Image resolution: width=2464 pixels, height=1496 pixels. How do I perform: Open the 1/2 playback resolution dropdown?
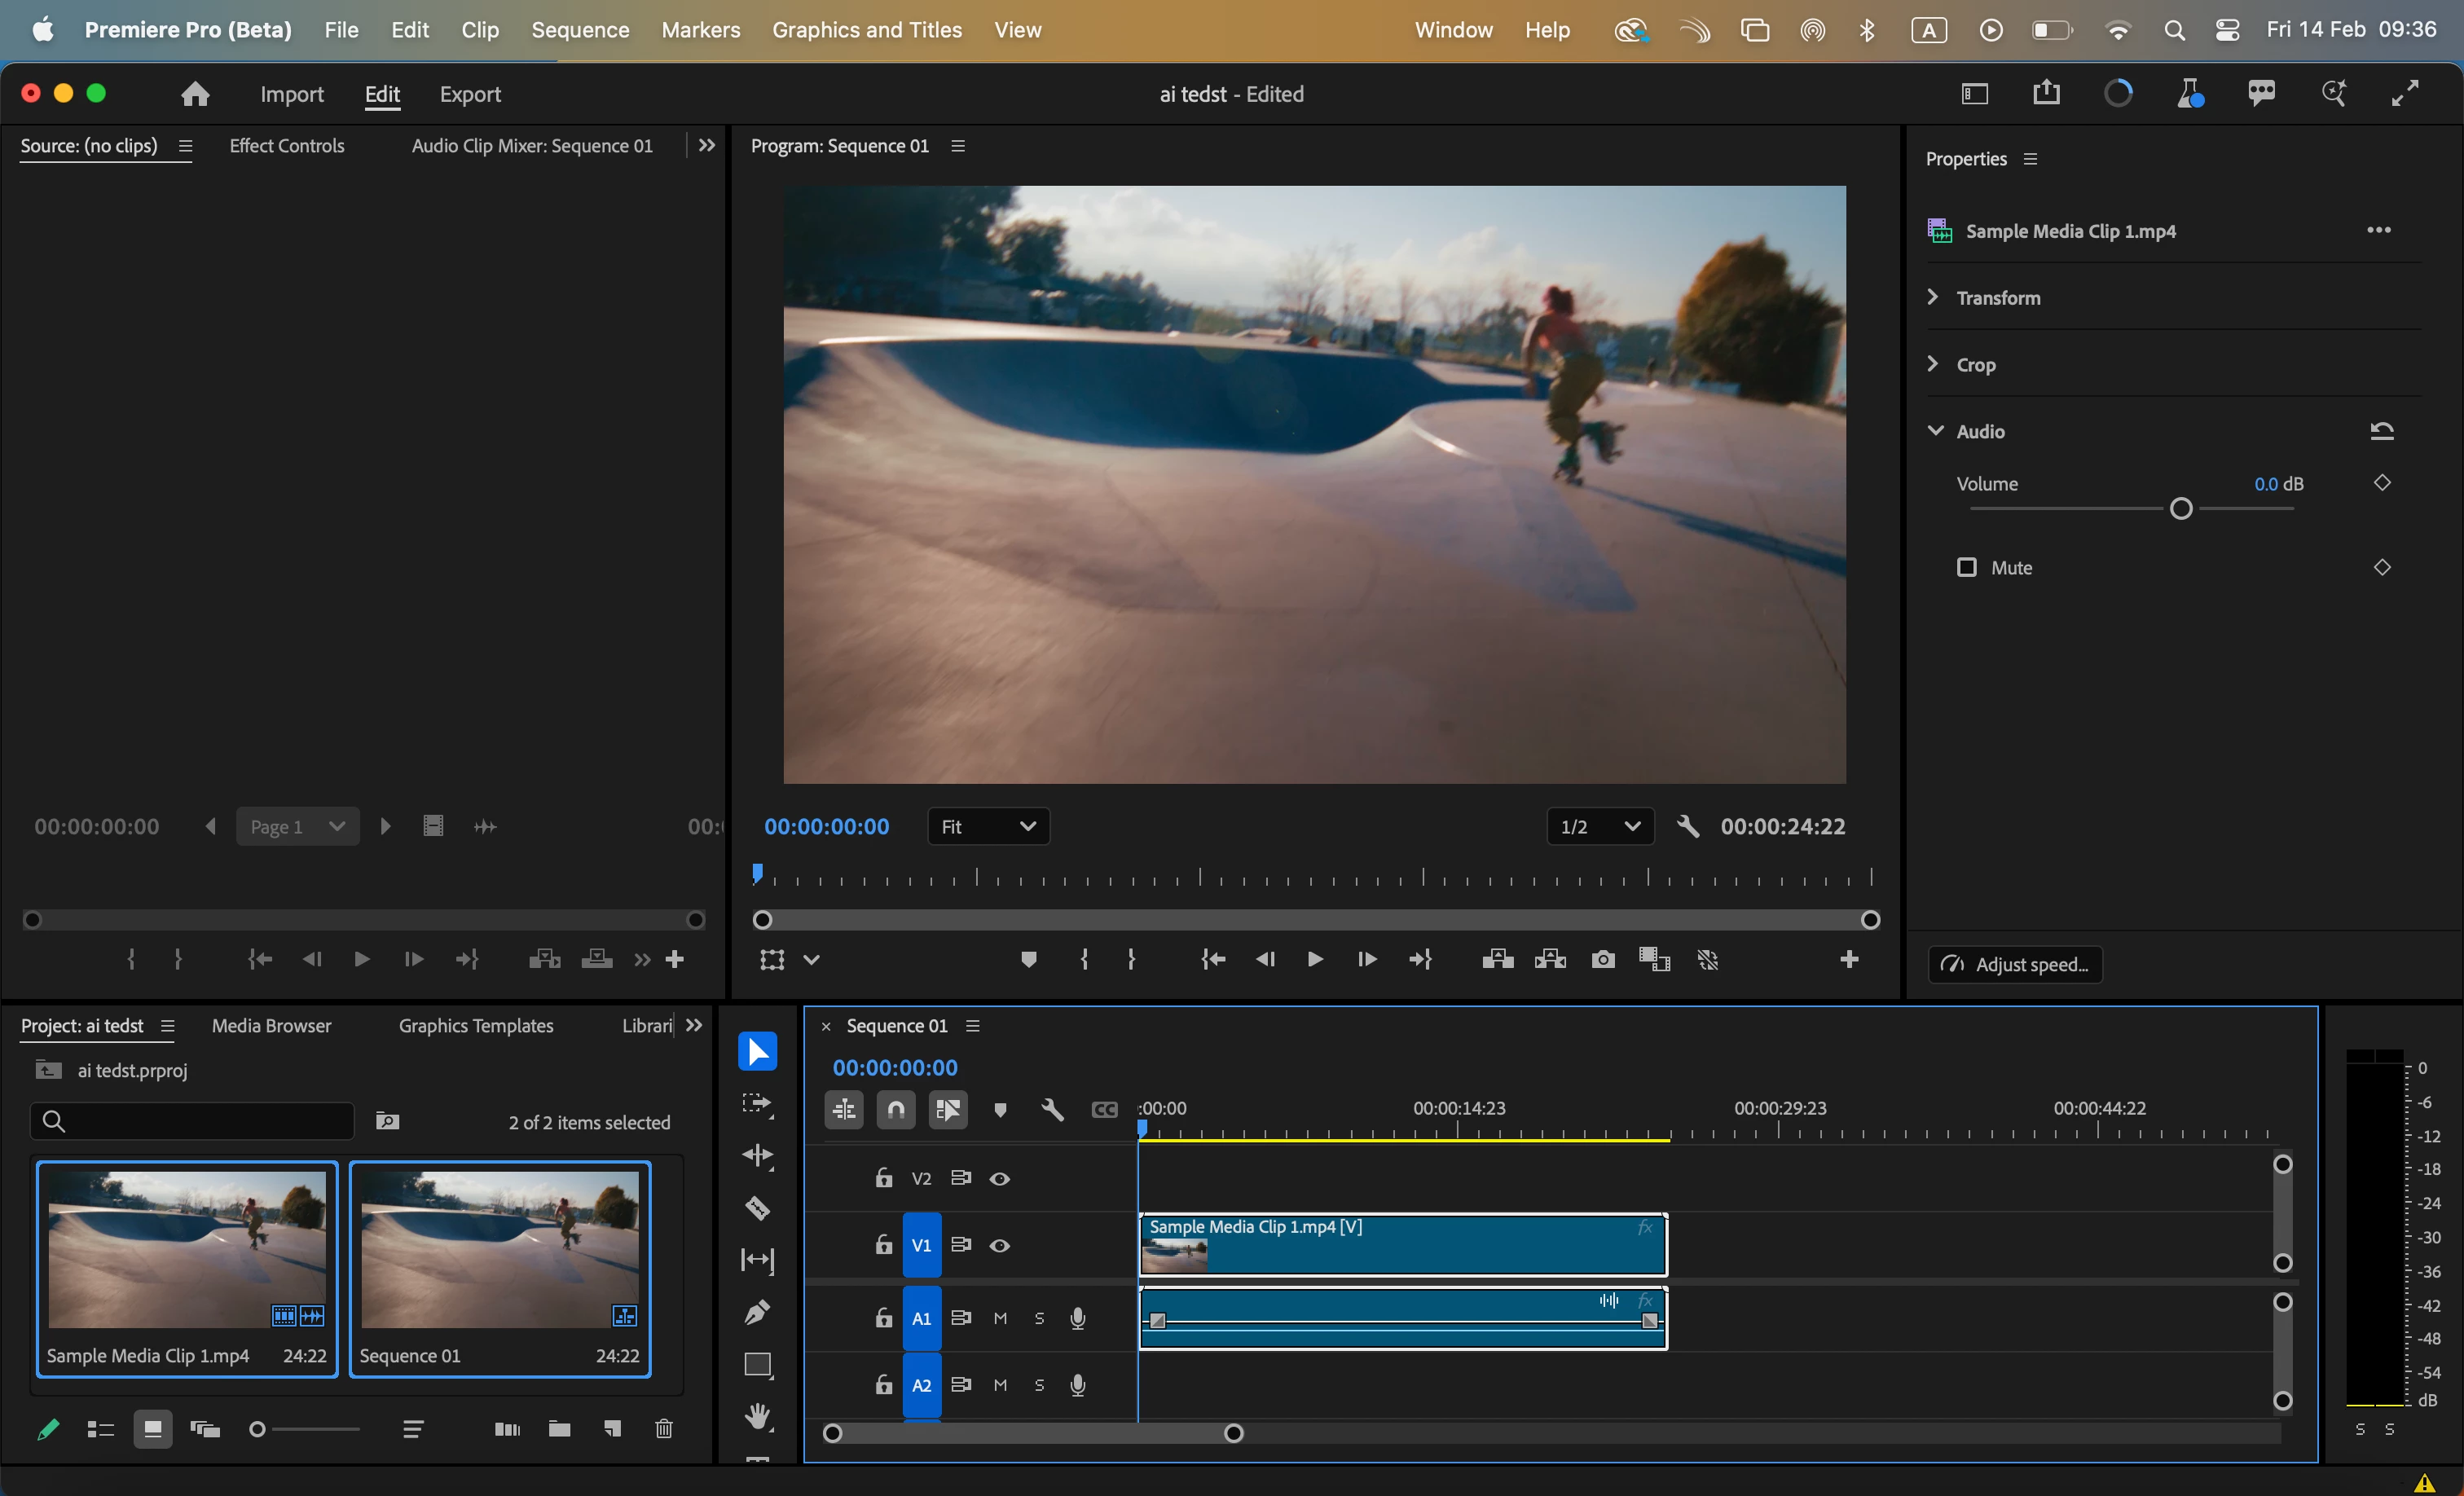tap(1599, 826)
